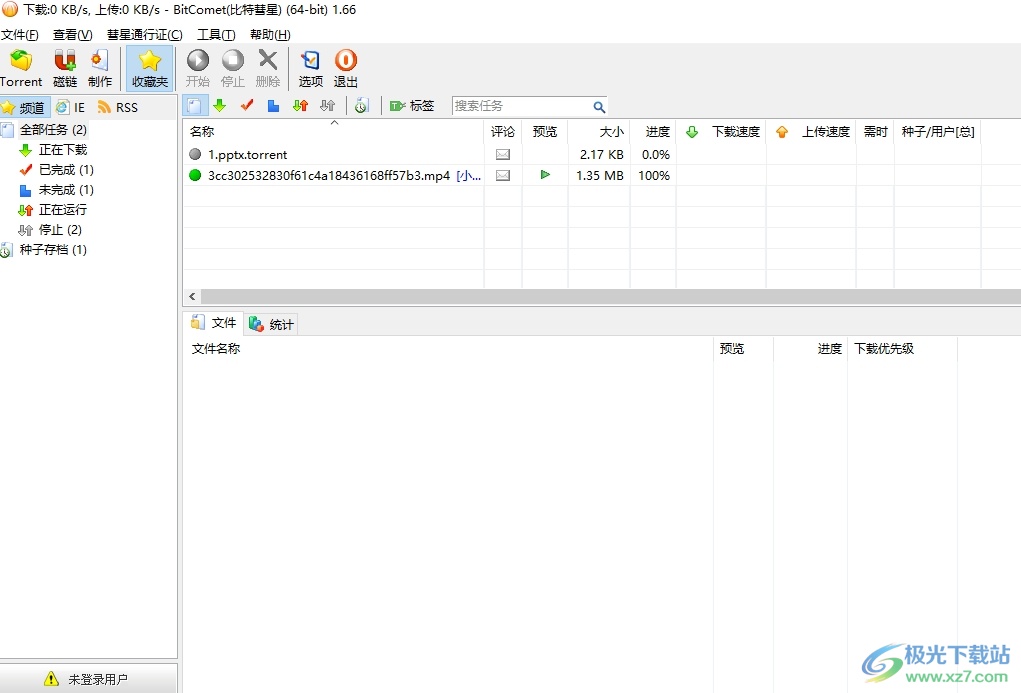Click the 1.35 MB size cell
Image resolution: width=1021 pixels, height=693 pixels.
click(x=600, y=176)
